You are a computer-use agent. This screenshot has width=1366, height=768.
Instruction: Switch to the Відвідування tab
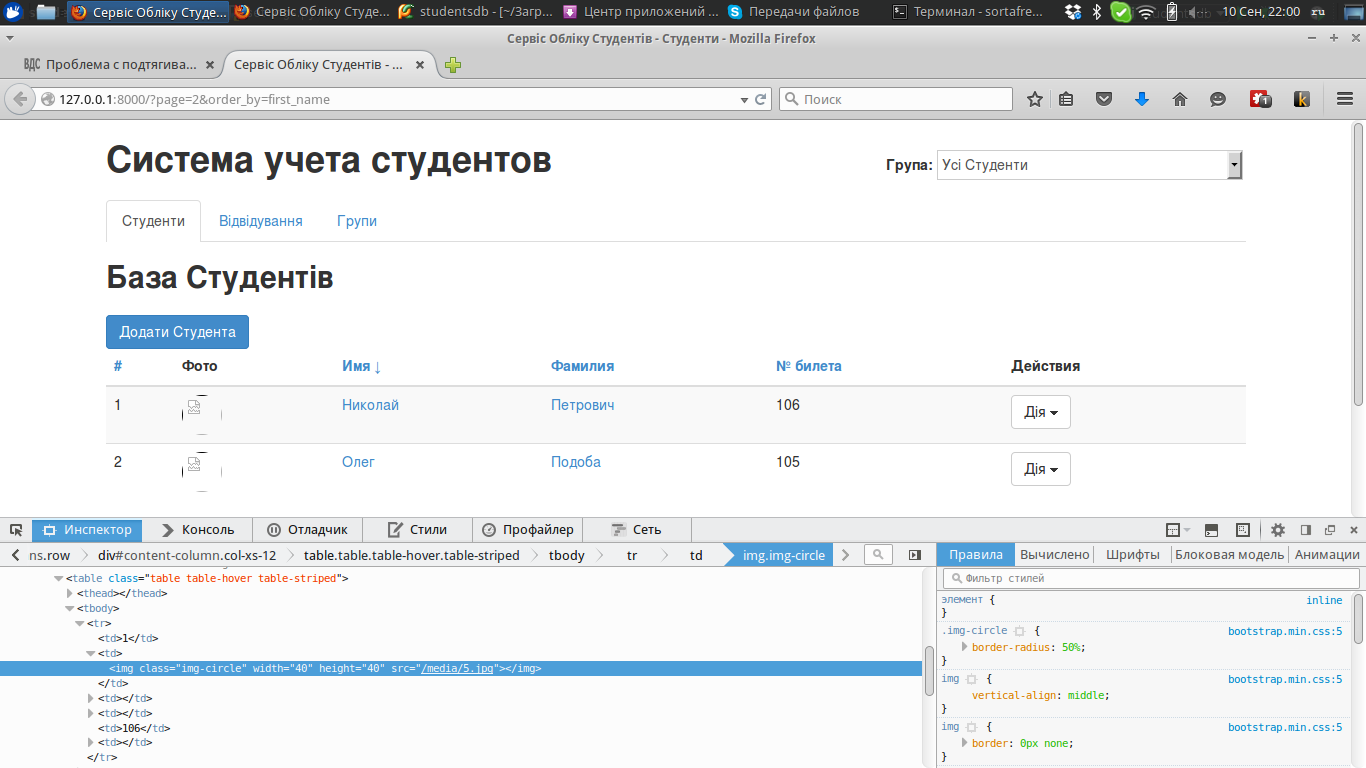(x=261, y=221)
